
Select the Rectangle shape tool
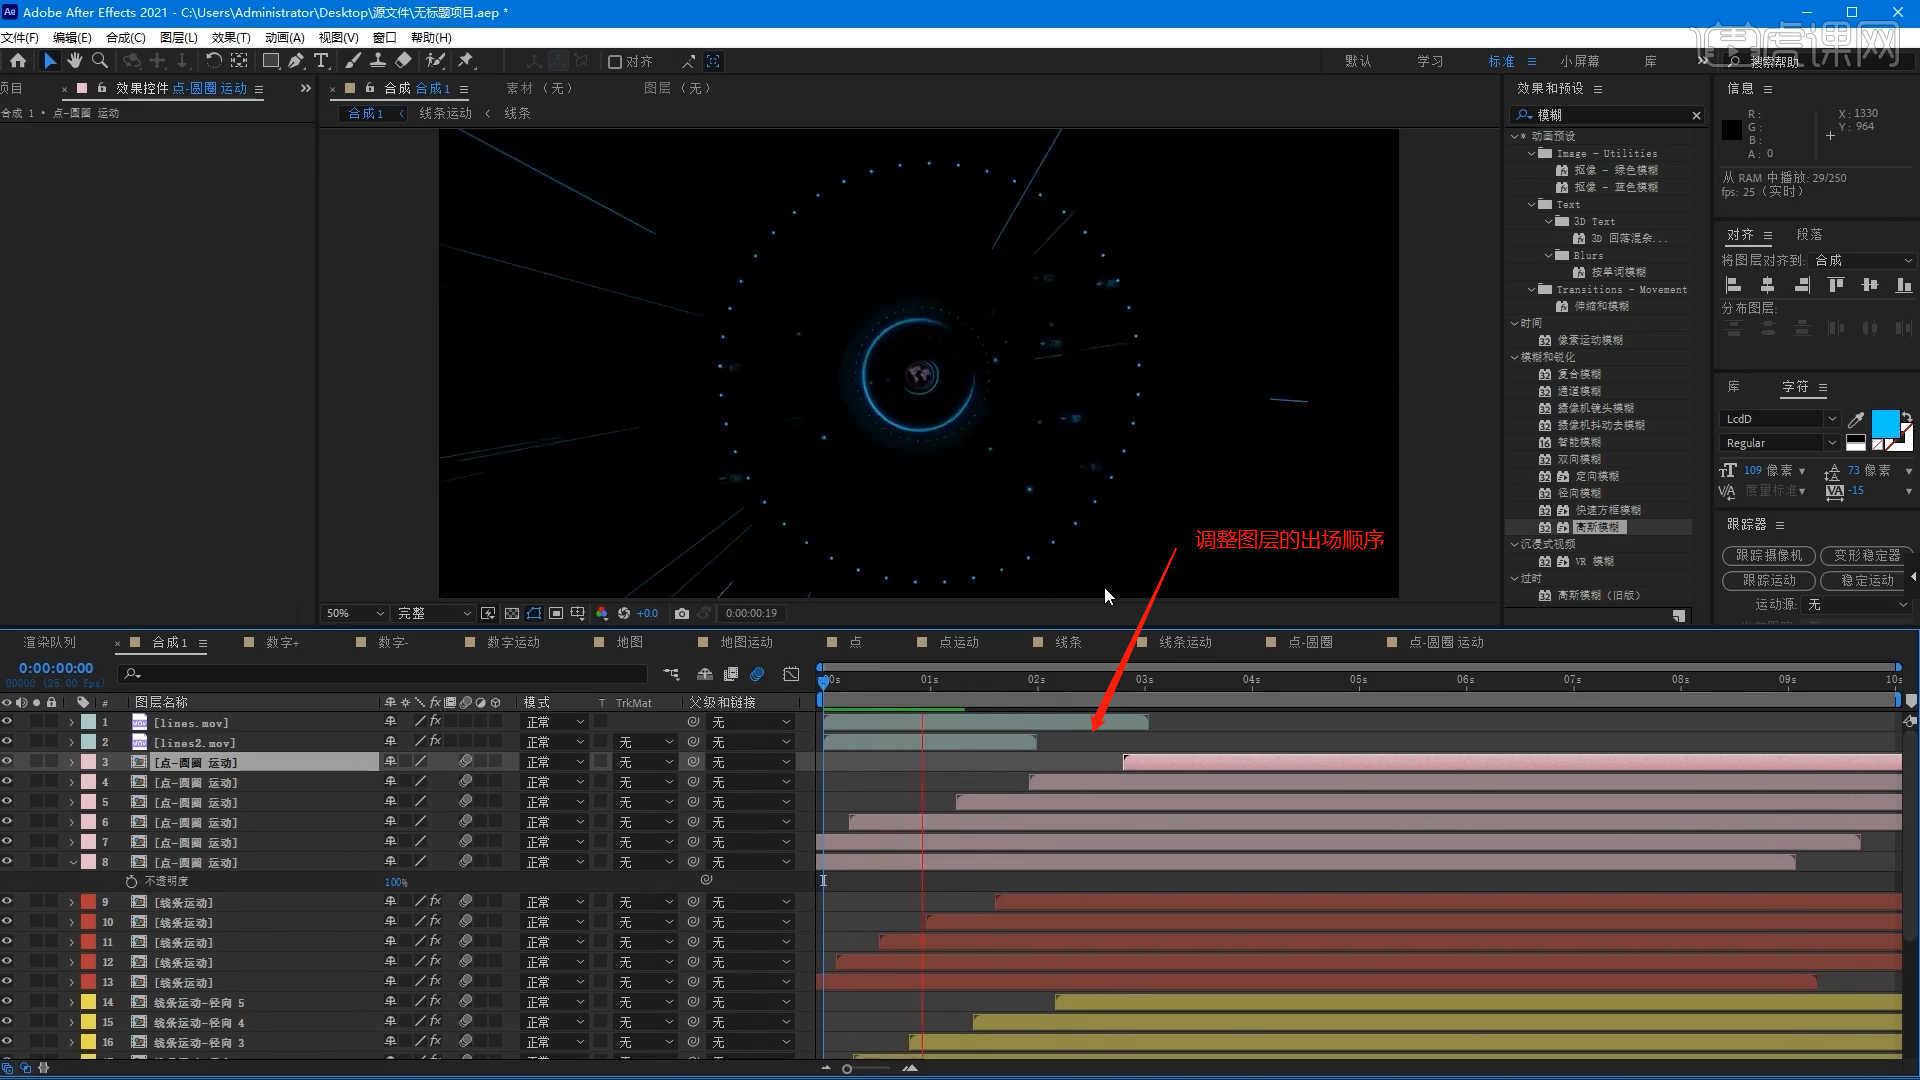coord(270,61)
